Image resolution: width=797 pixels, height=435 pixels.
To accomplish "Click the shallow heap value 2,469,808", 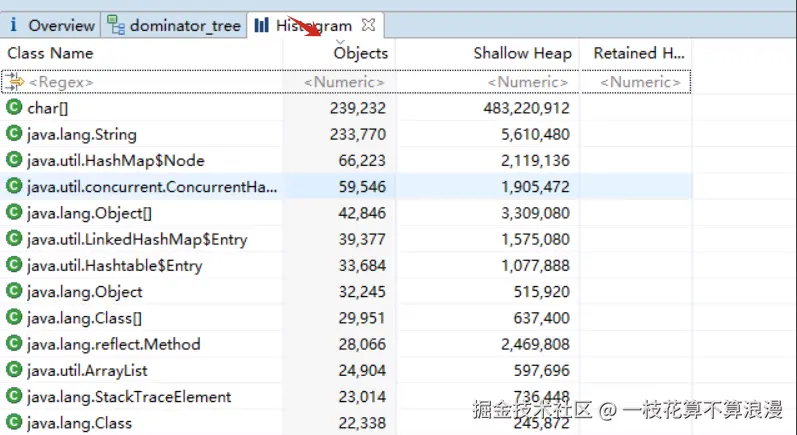I will point(535,344).
